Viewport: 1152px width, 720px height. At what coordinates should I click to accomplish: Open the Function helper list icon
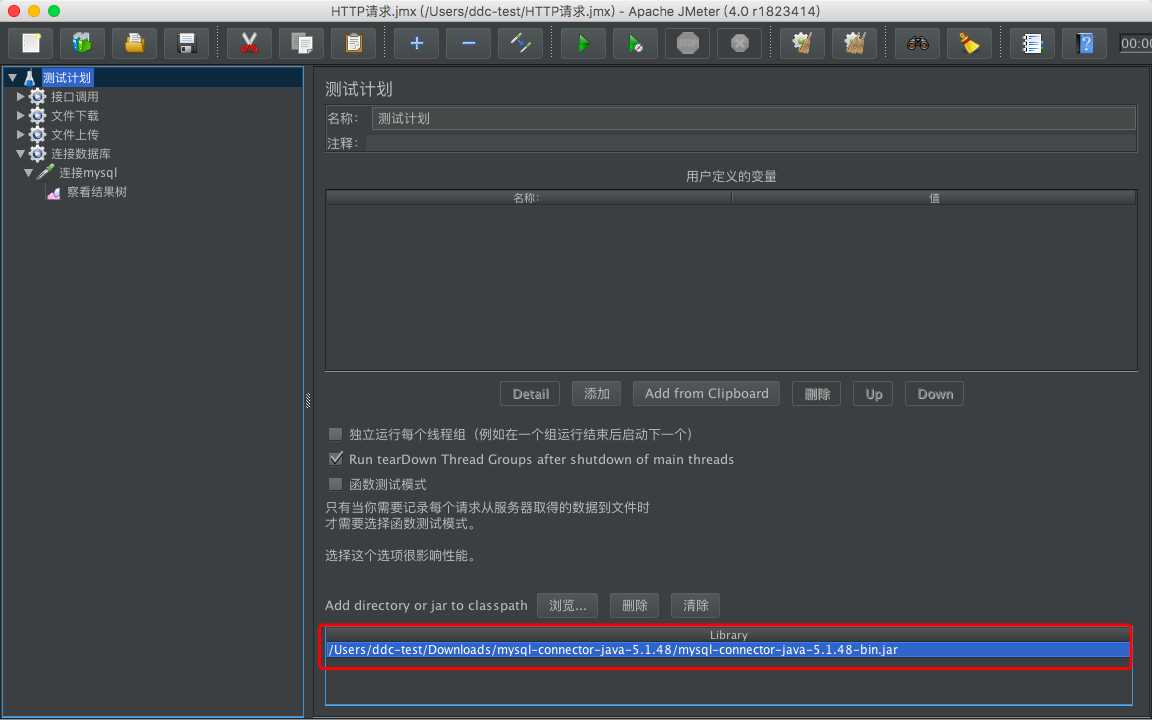point(1032,43)
